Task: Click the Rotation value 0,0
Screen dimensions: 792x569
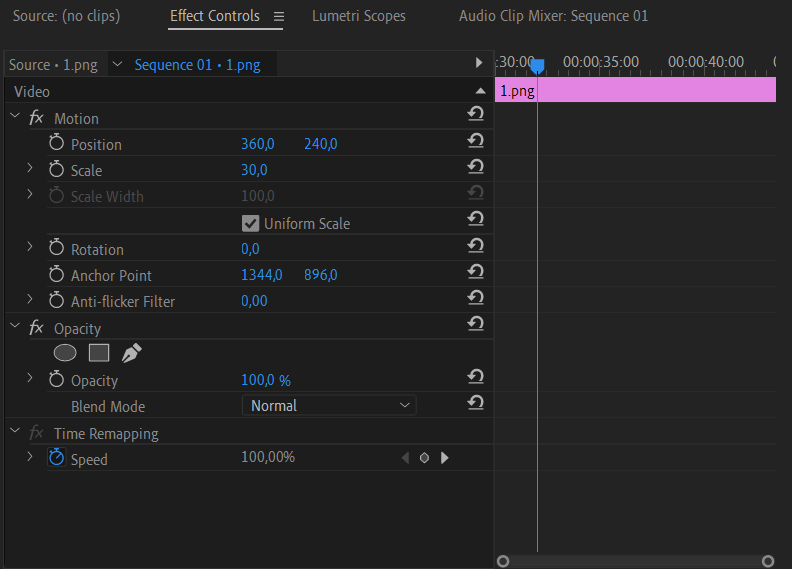Action: 250,249
